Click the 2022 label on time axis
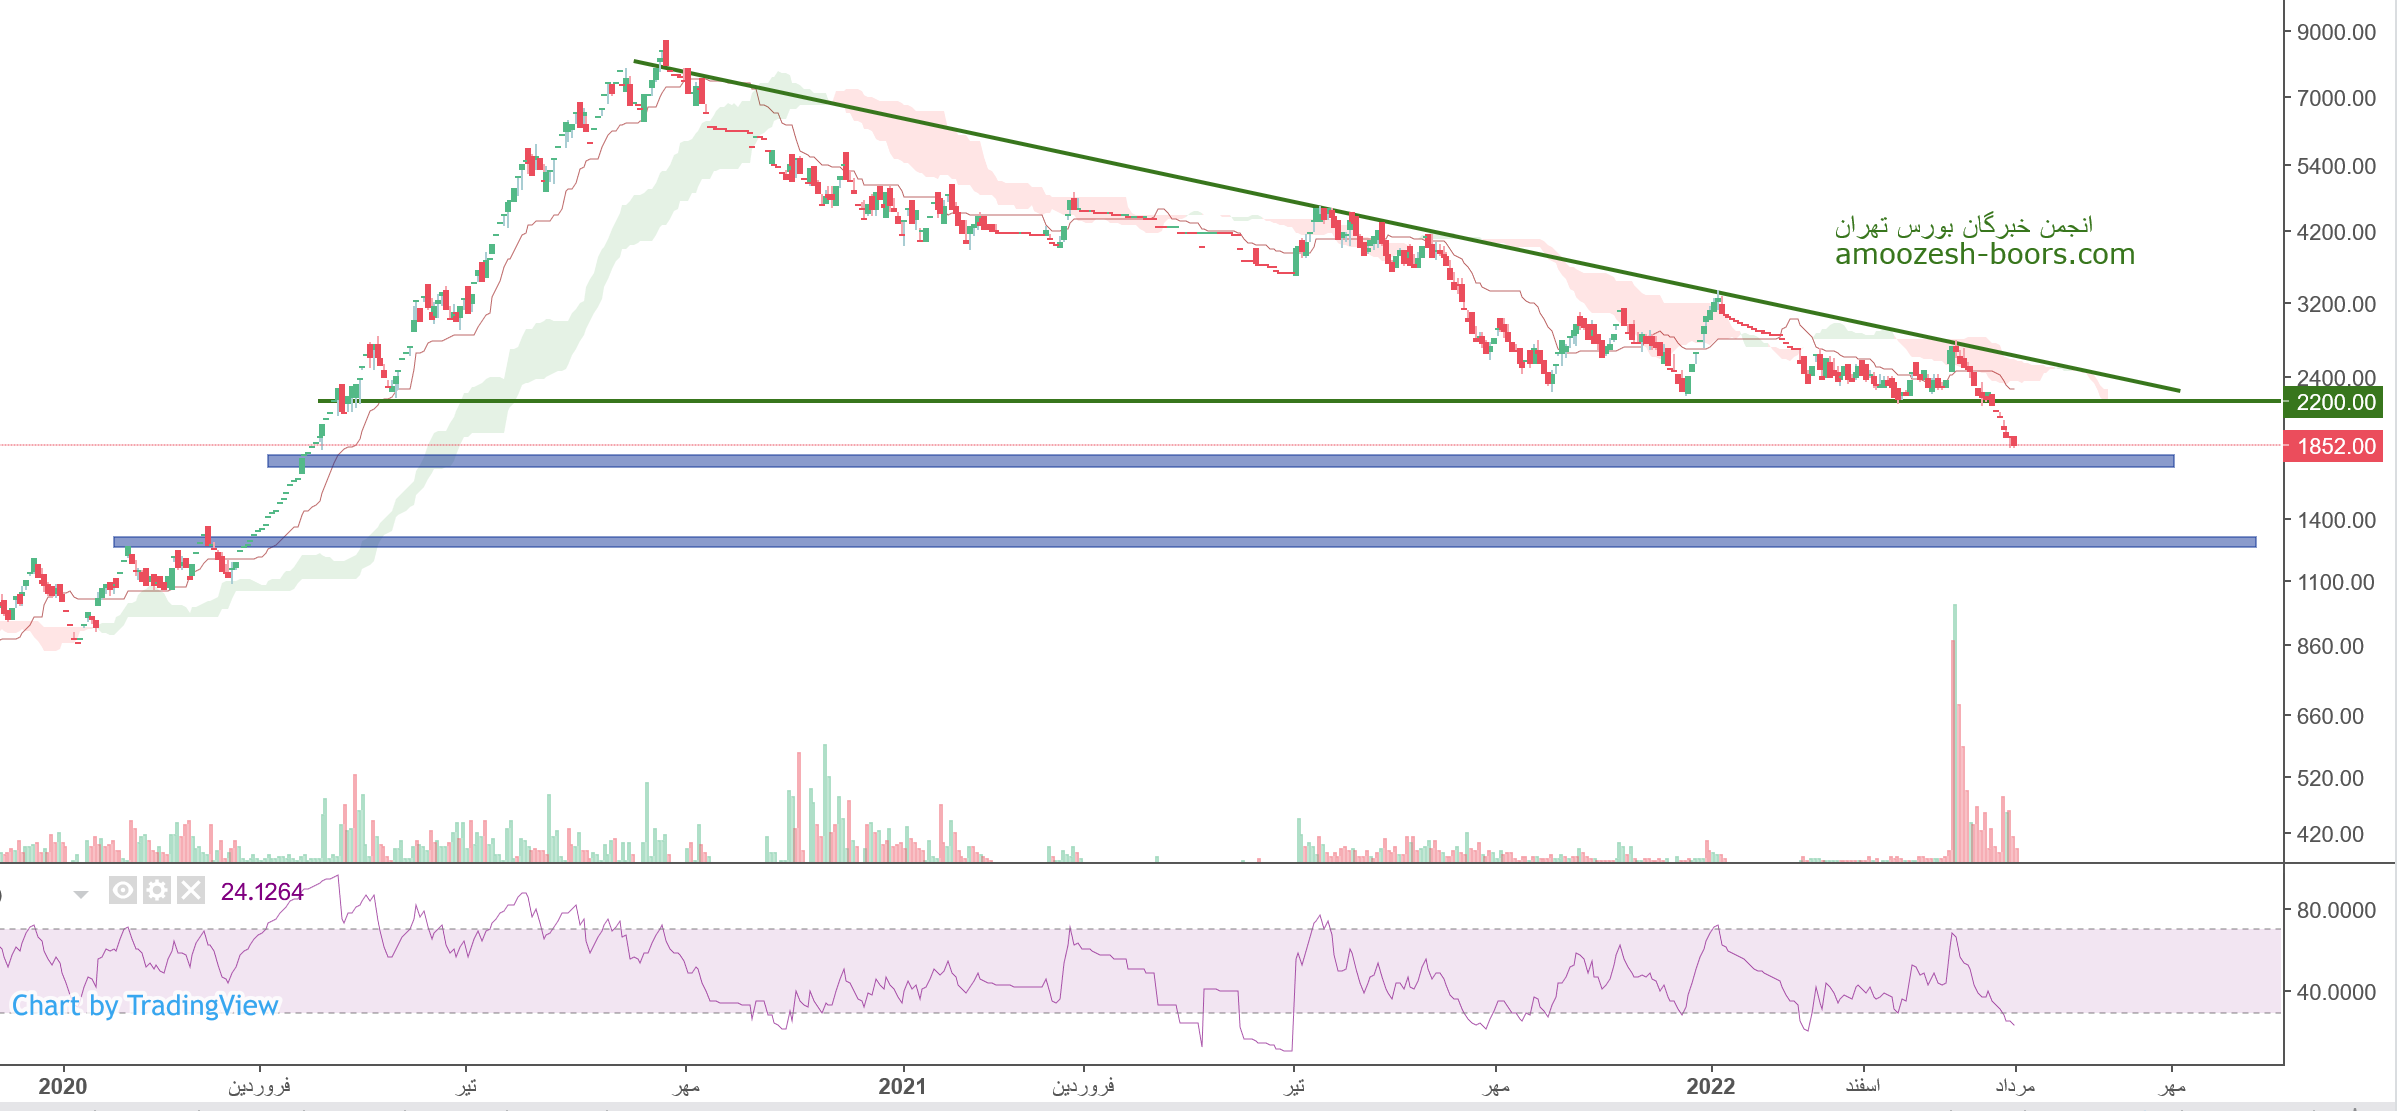The image size is (2397, 1111). [x=1710, y=1086]
